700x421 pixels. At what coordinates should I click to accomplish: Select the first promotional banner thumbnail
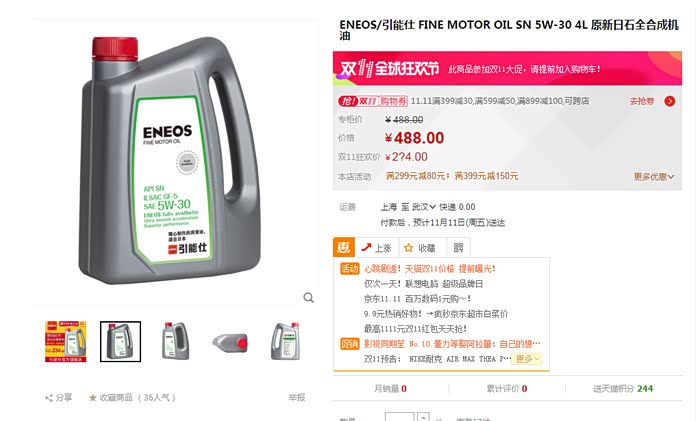(66, 342)
